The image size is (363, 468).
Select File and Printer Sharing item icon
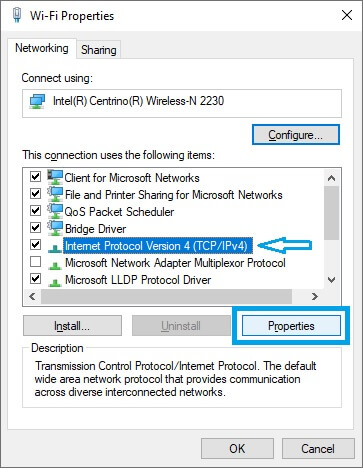(x=55, y=194)
